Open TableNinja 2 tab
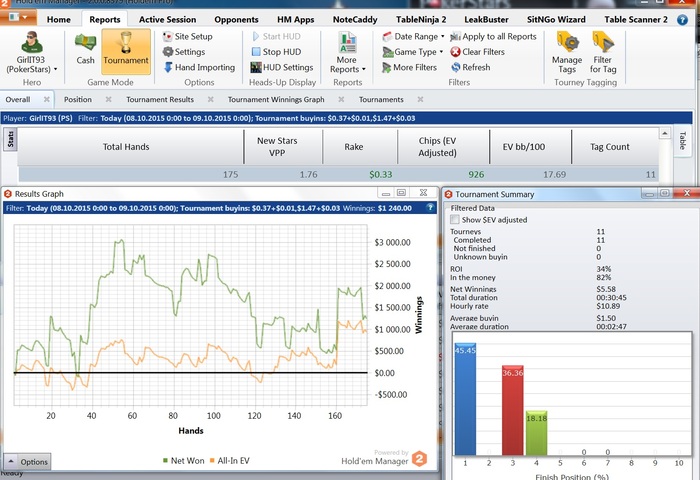 click(421, 20)
